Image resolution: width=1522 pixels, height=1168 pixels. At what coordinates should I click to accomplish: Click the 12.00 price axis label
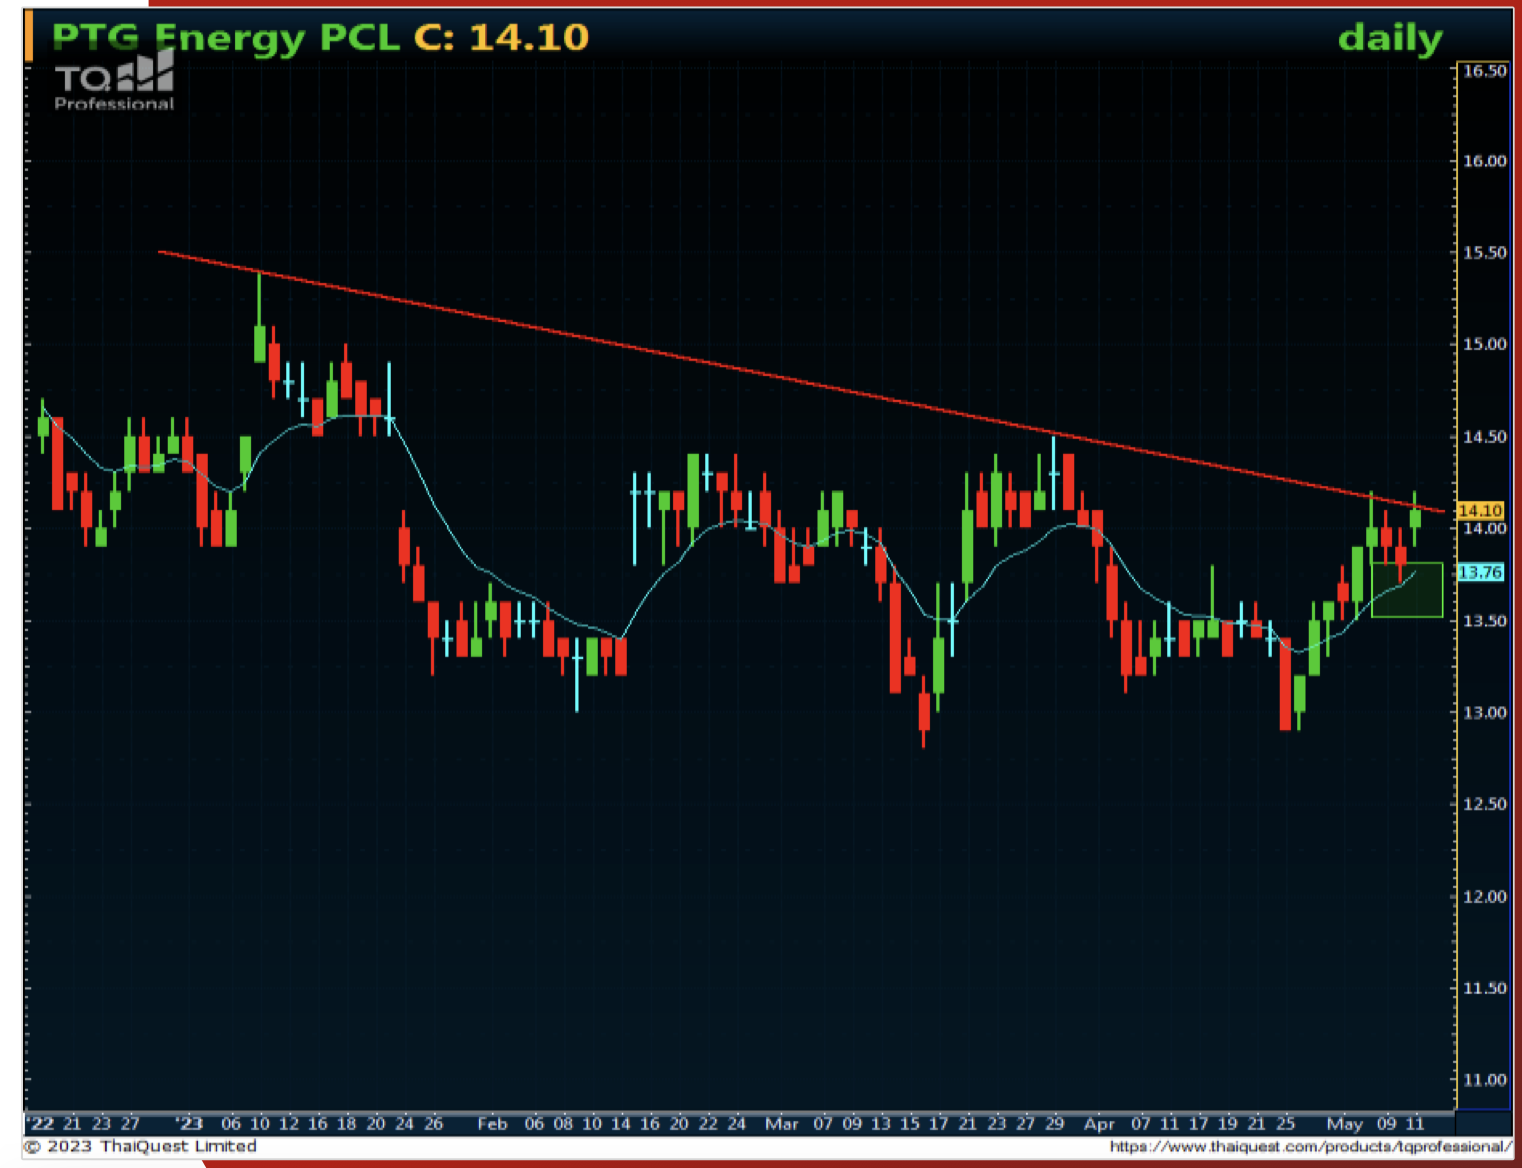(1484, 897)
